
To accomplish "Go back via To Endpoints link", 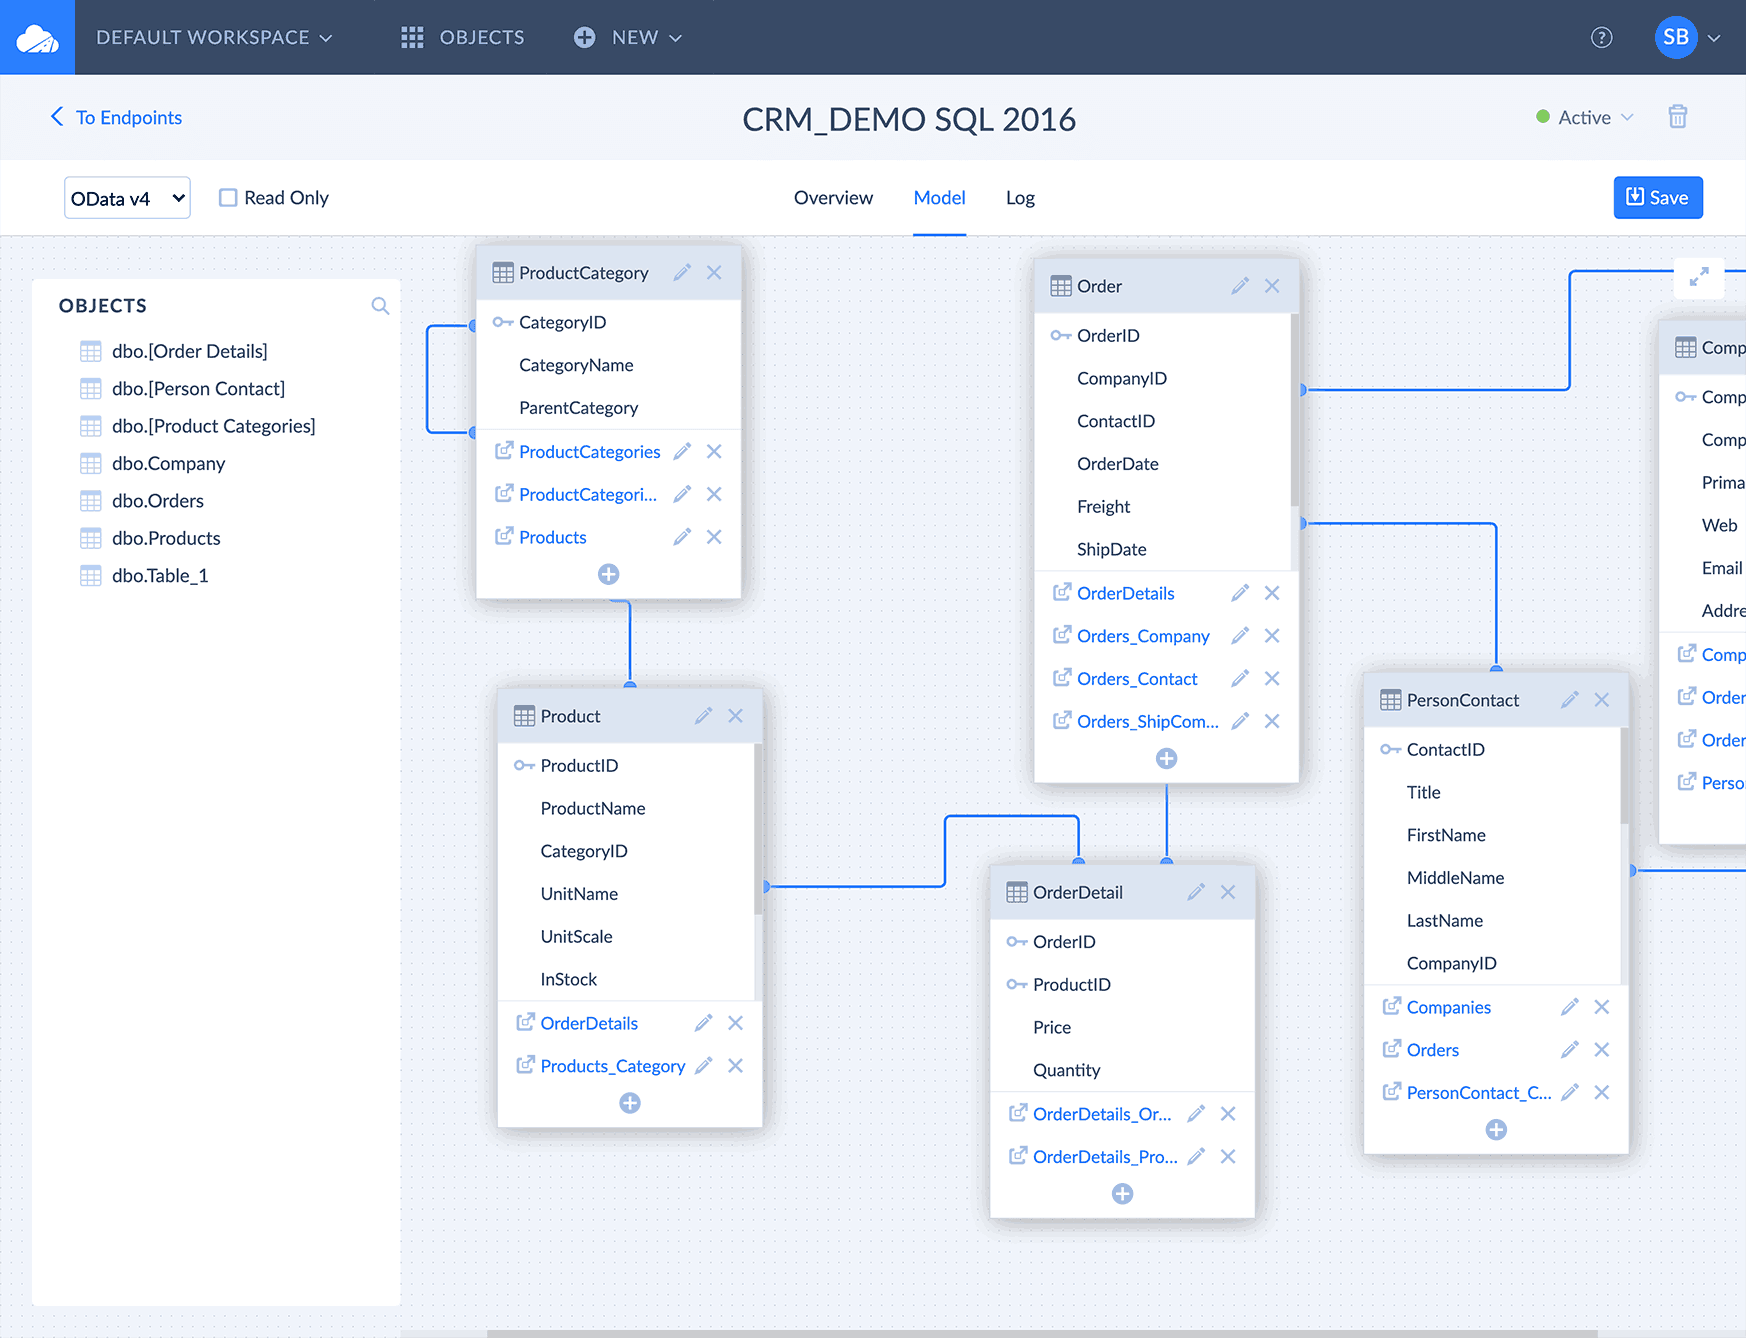I will [x=117, y=118].
